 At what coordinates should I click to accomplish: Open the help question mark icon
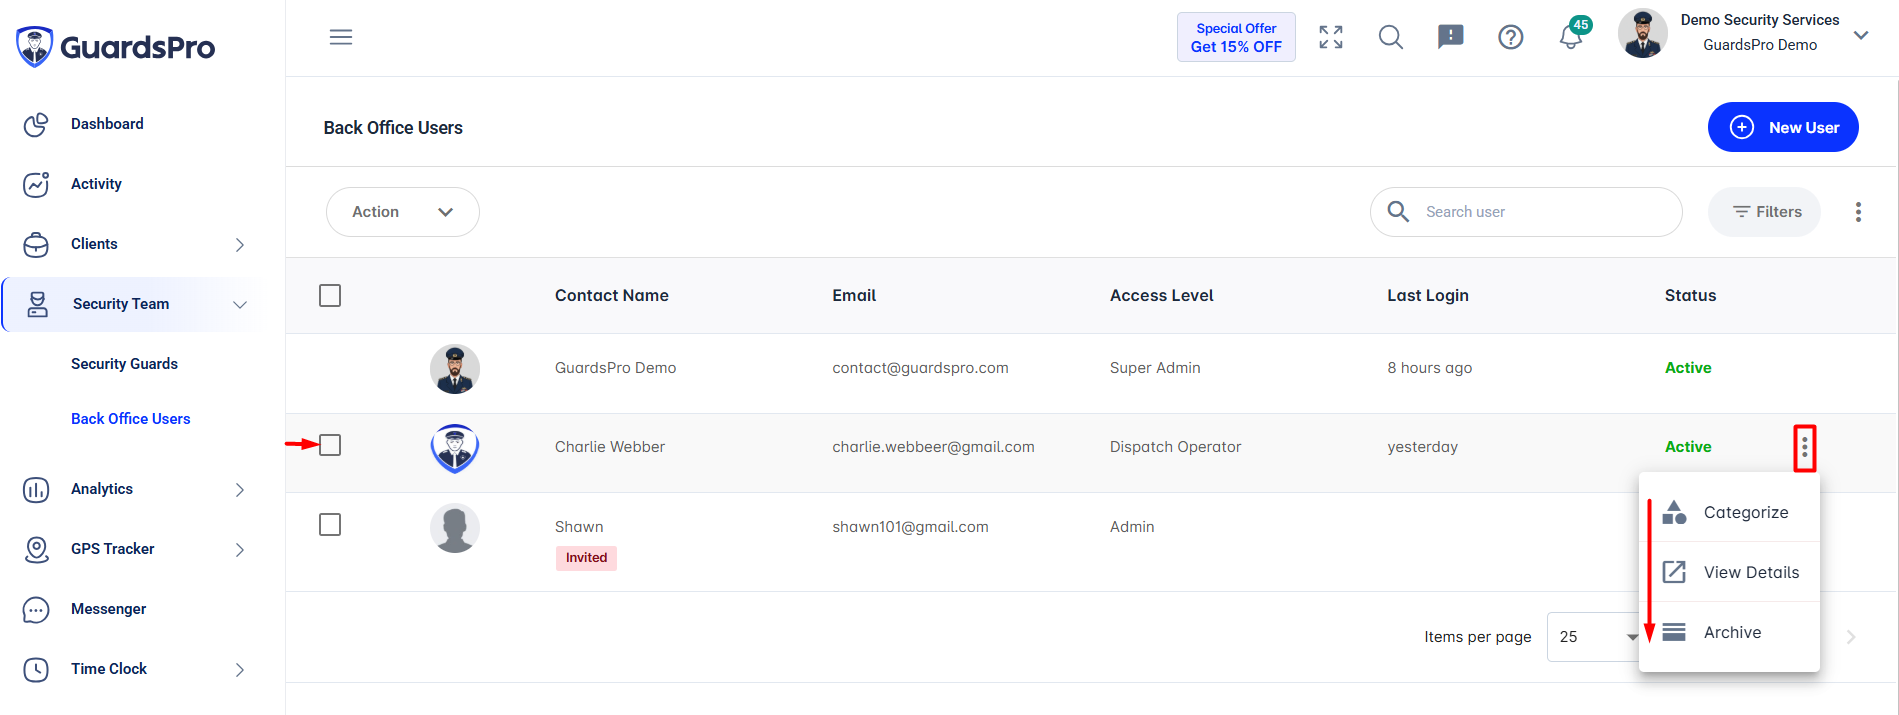point(1511,37)
